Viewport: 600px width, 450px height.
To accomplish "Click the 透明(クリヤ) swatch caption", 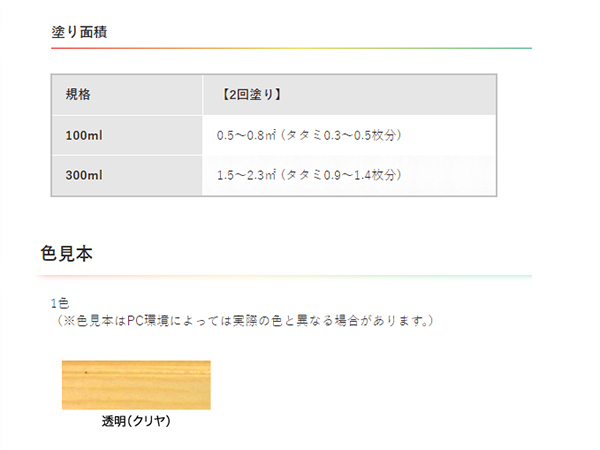I will 136,421.
